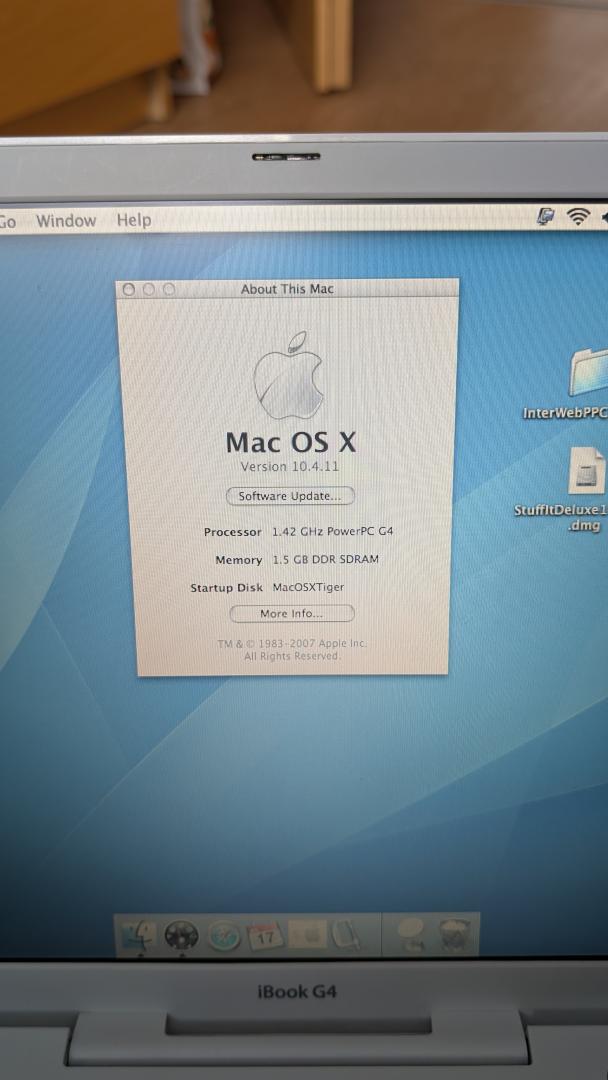The width and height of the screenshot is (608, 1080).
Task: Open the Go menu
Action: (x=8, y=221)
